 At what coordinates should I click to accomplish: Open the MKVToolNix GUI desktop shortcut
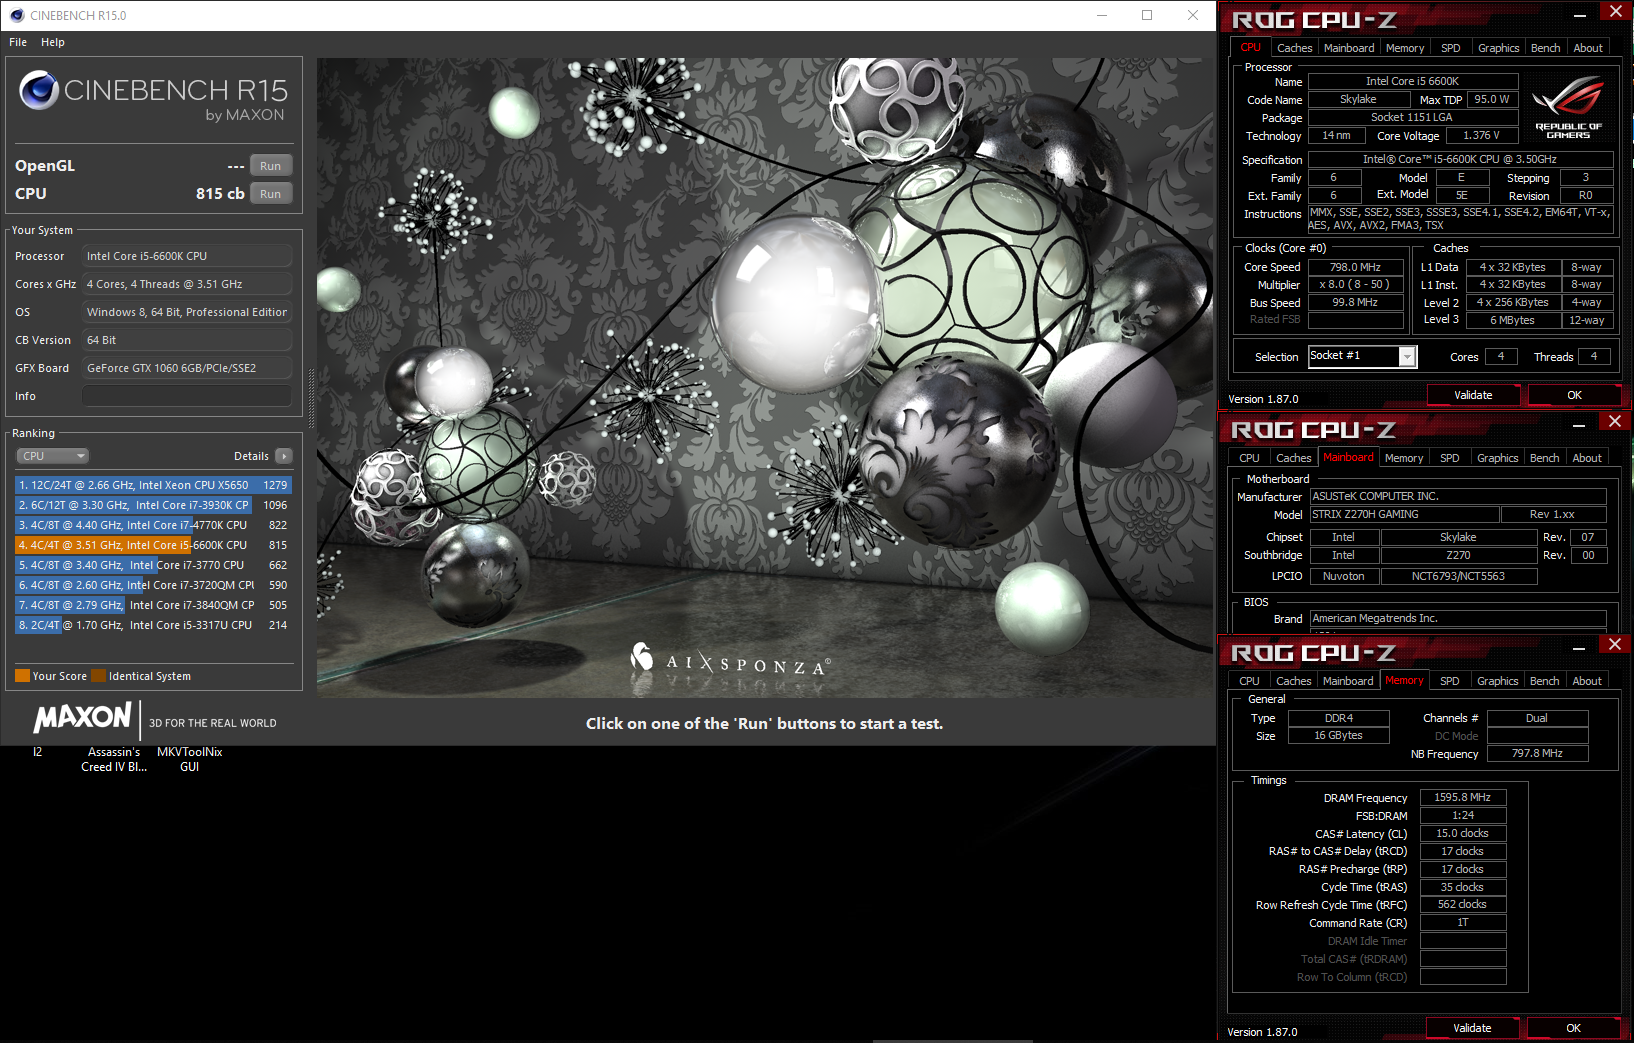pos(190,759)
